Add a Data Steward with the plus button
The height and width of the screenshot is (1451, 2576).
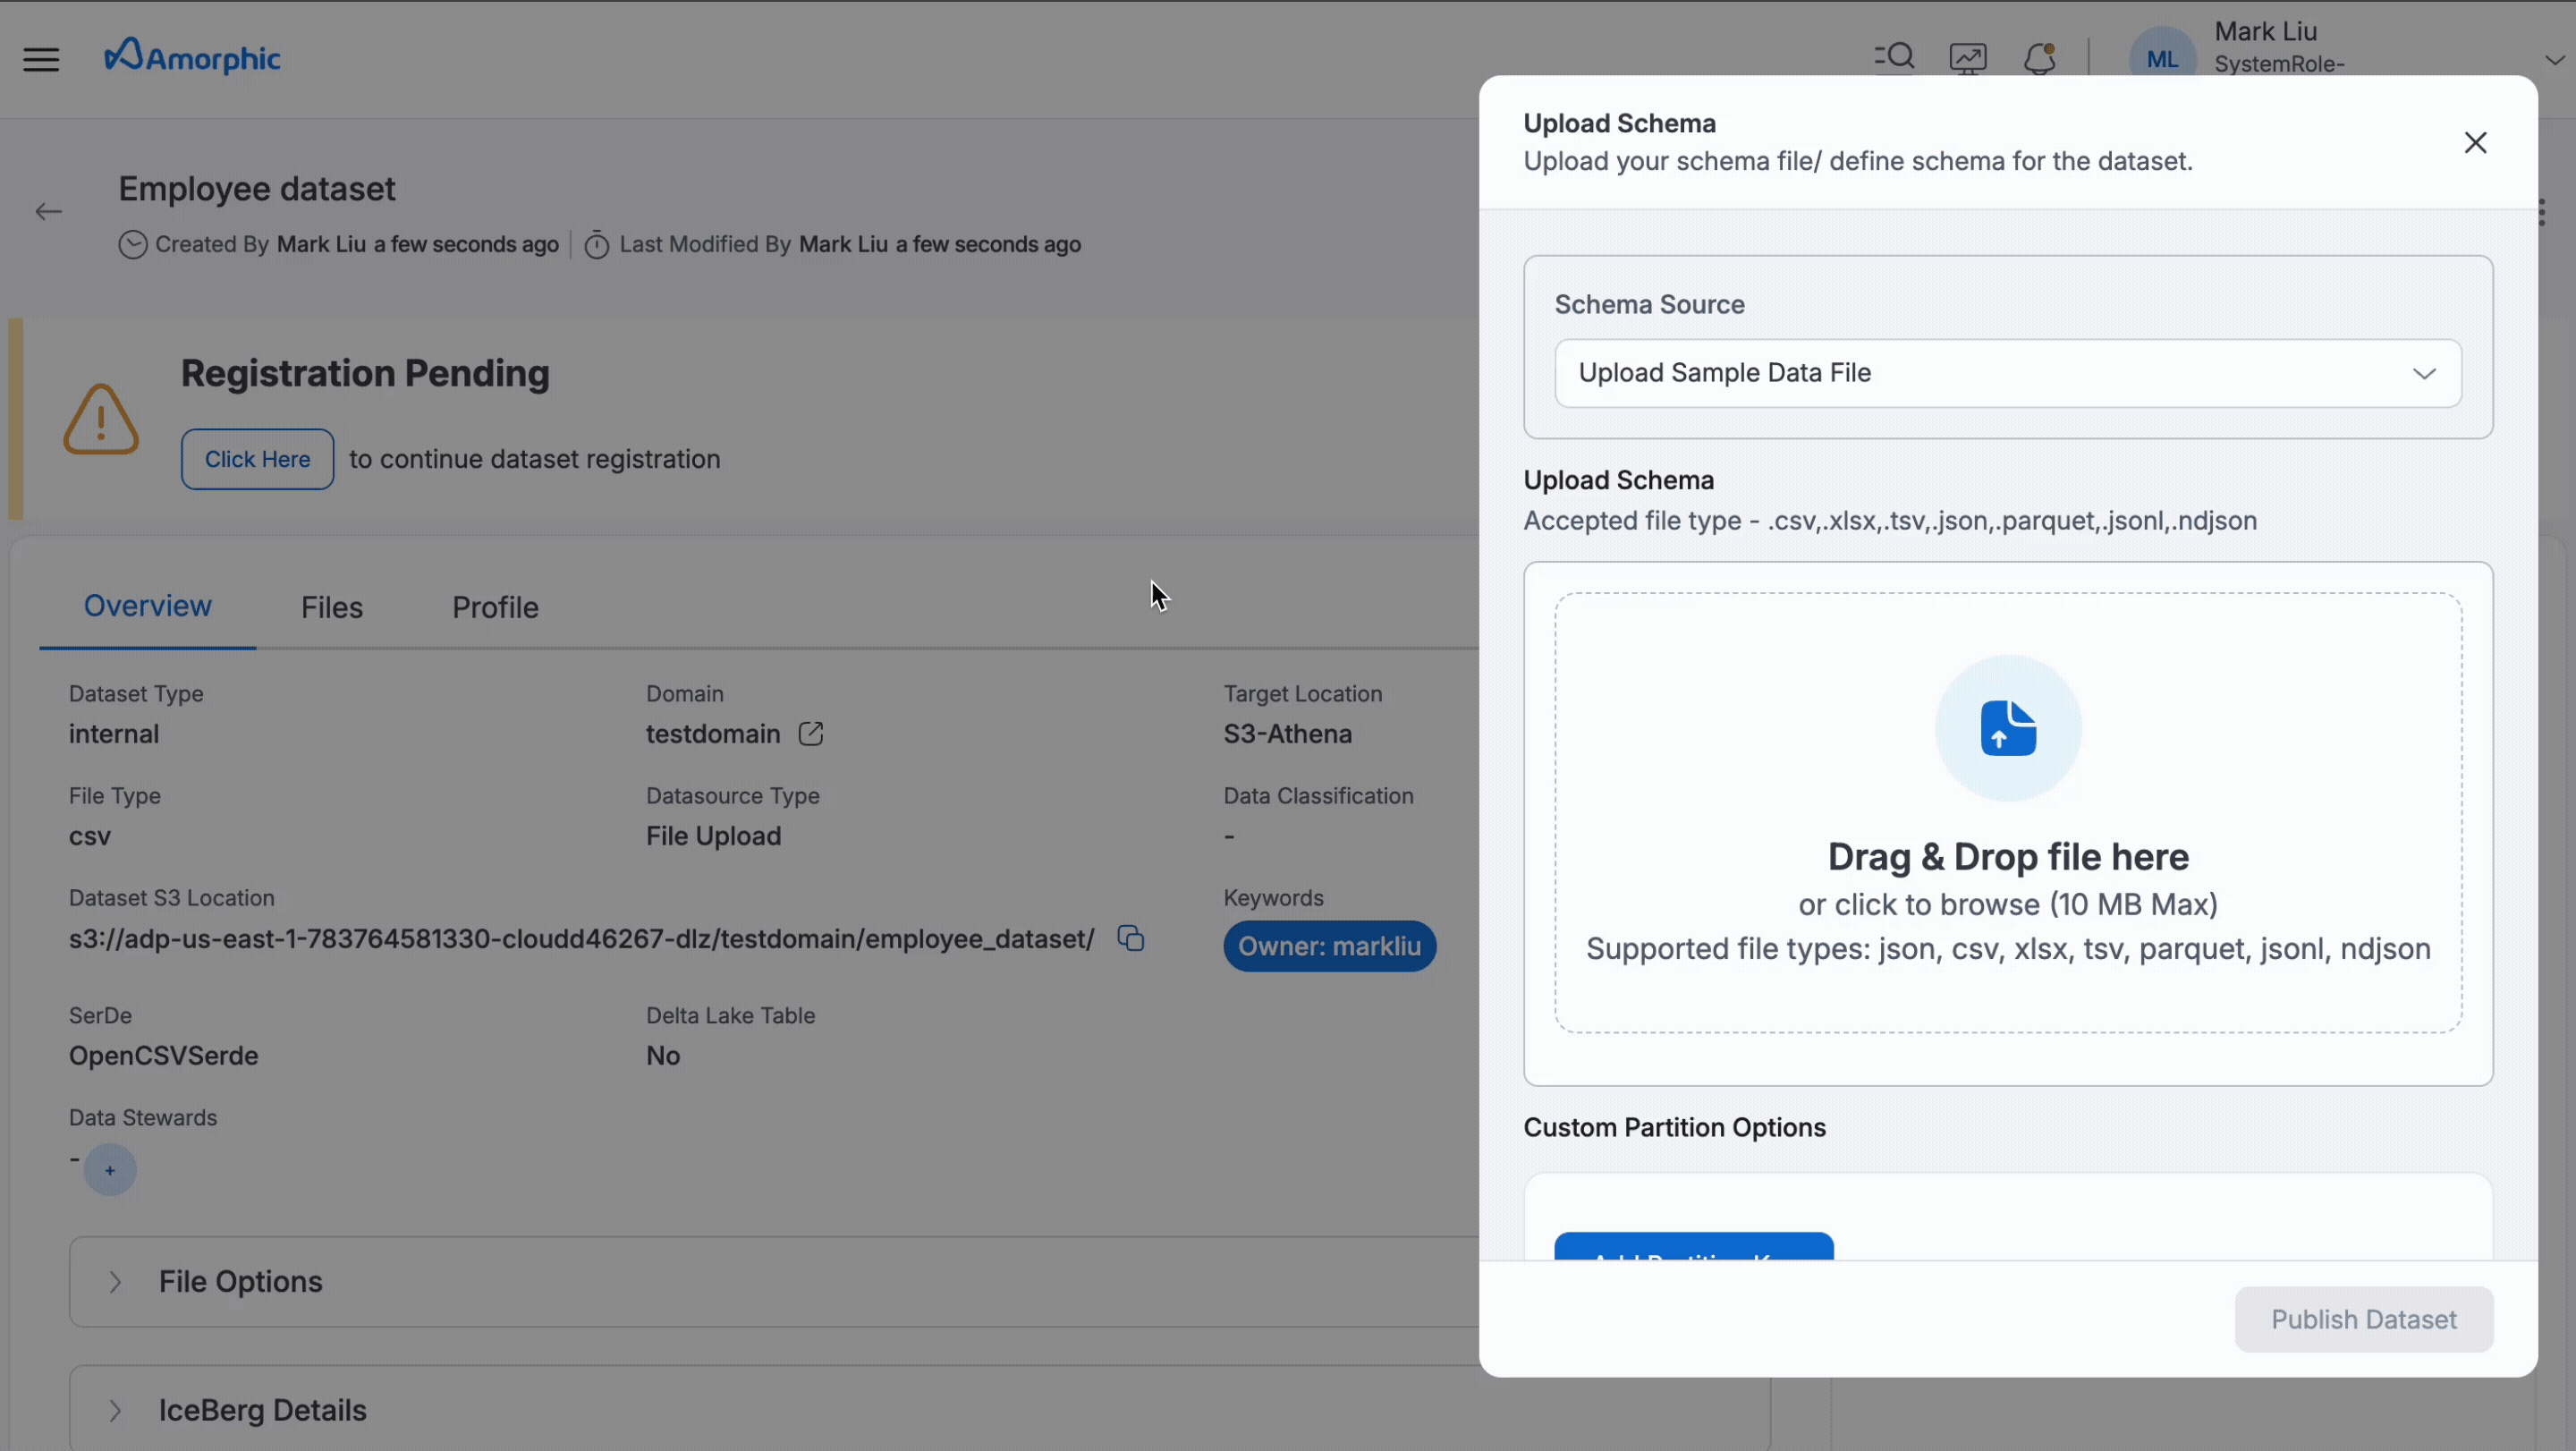[x=110, y=1169]
